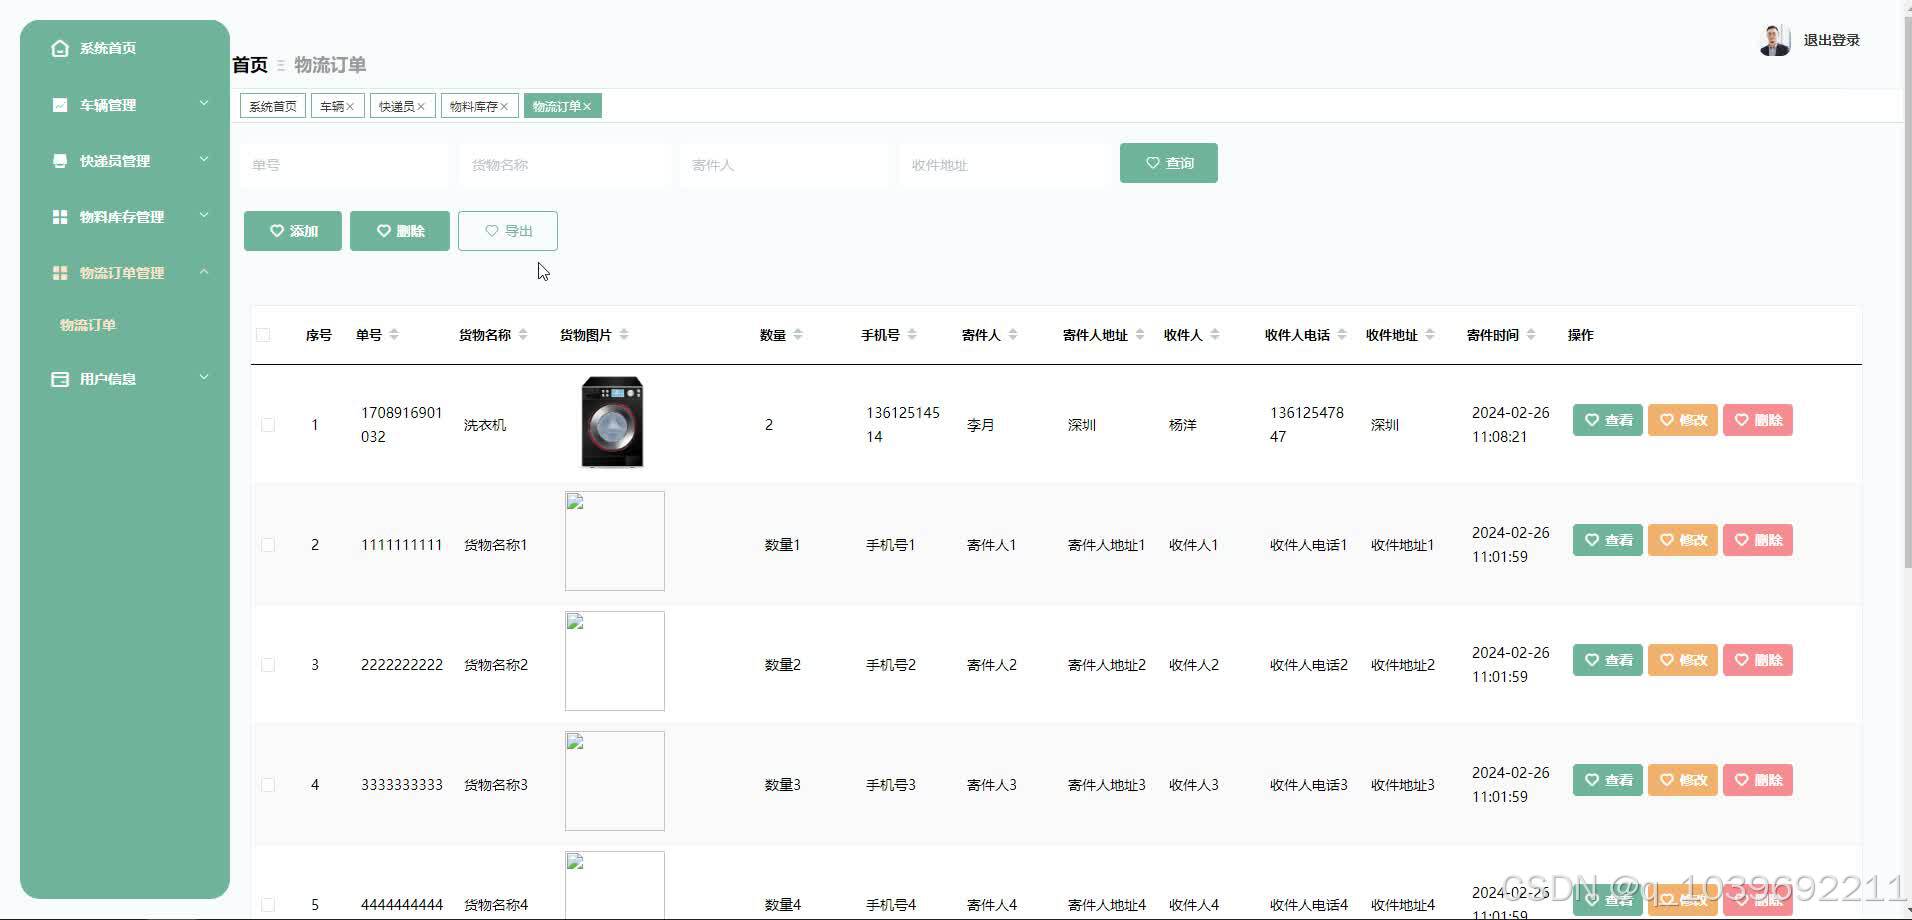Expand the 快递员管理 menu chevron

(x=204, y=159)
